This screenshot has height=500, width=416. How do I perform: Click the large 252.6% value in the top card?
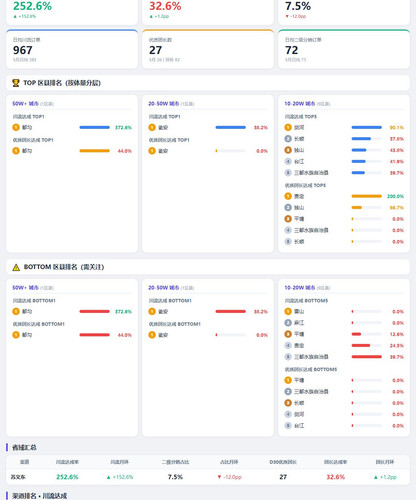[32, 6]
